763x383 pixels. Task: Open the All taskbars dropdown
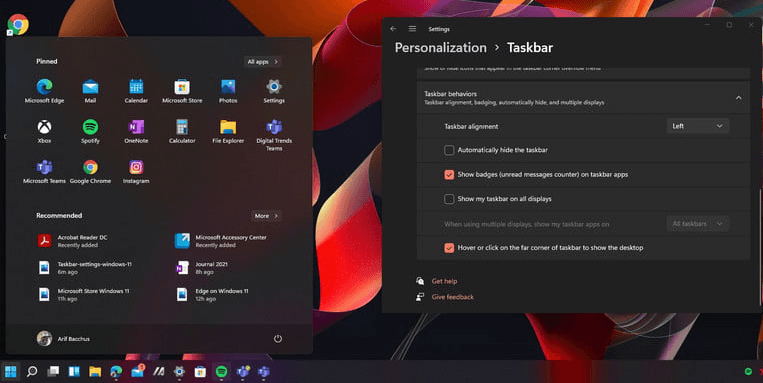tap(697, 224)
